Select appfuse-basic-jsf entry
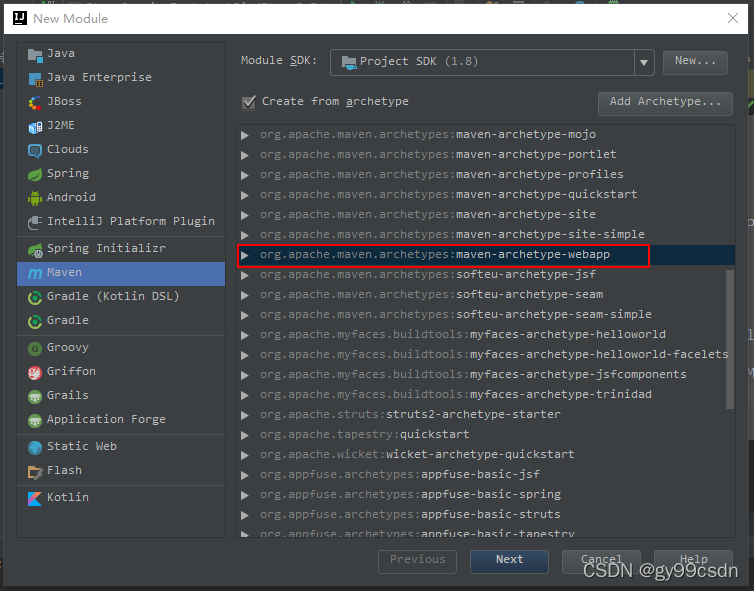Viewport: 754px width, 591px height. [486, 475]
